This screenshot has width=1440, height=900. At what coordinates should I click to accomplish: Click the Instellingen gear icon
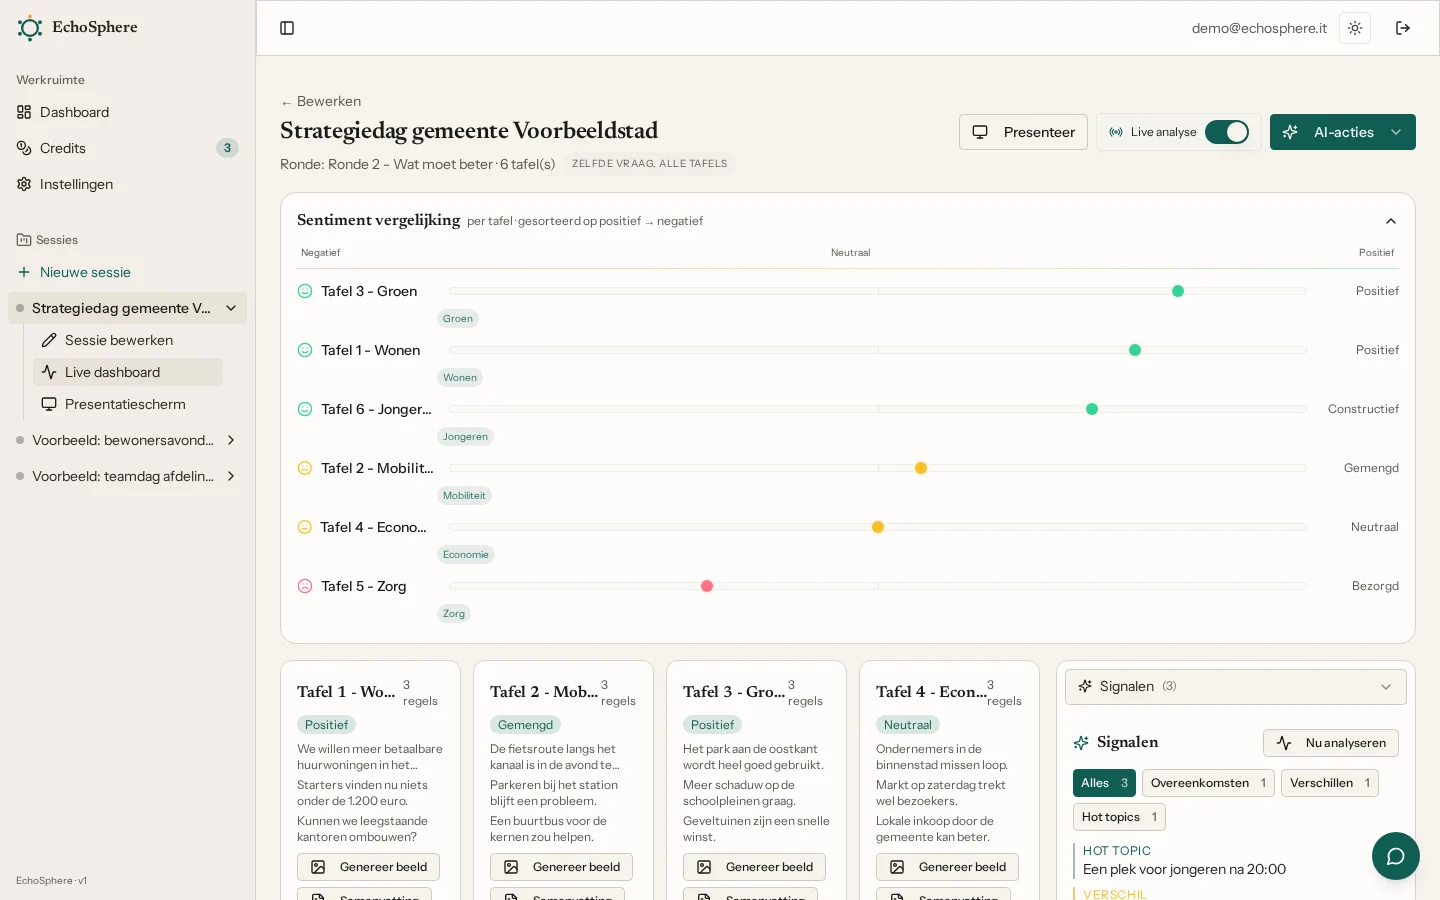24,184
